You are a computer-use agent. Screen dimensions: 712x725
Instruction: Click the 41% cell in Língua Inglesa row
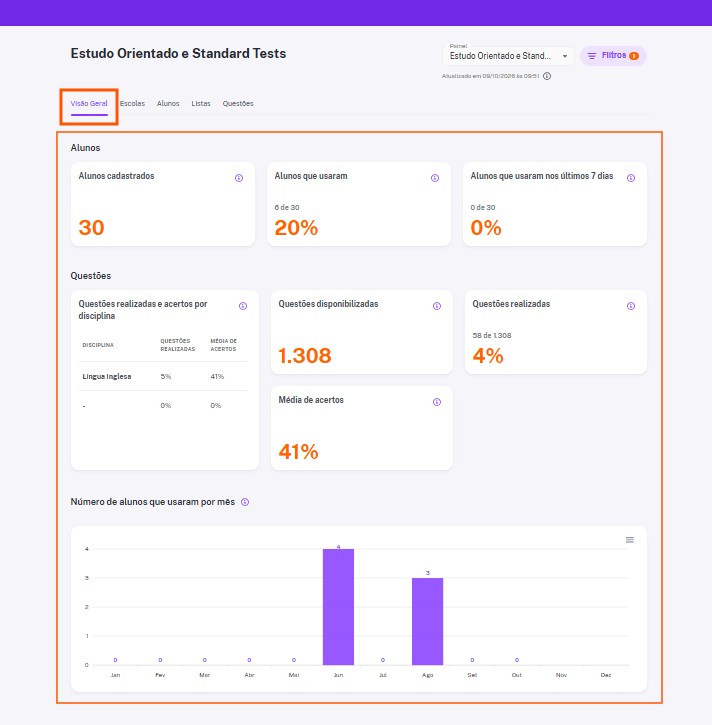coord(217,376)
